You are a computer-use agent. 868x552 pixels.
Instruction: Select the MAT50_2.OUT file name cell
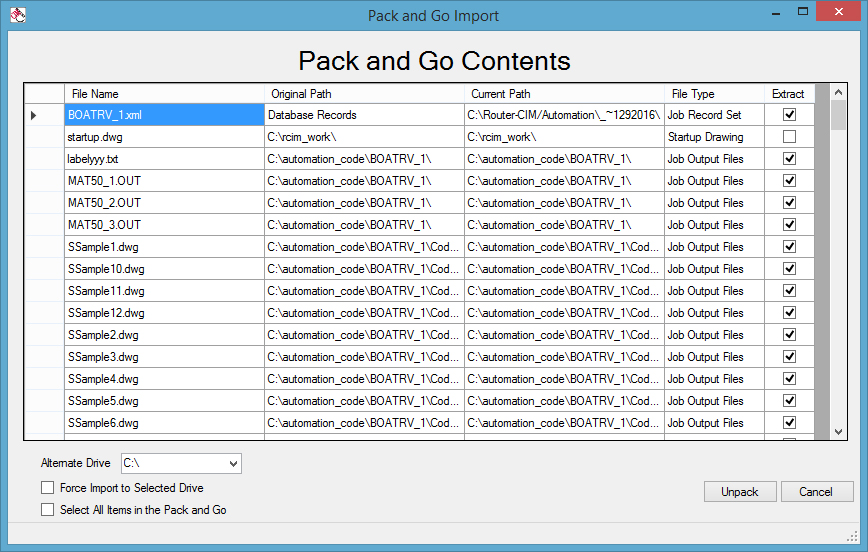click(164, 203)
